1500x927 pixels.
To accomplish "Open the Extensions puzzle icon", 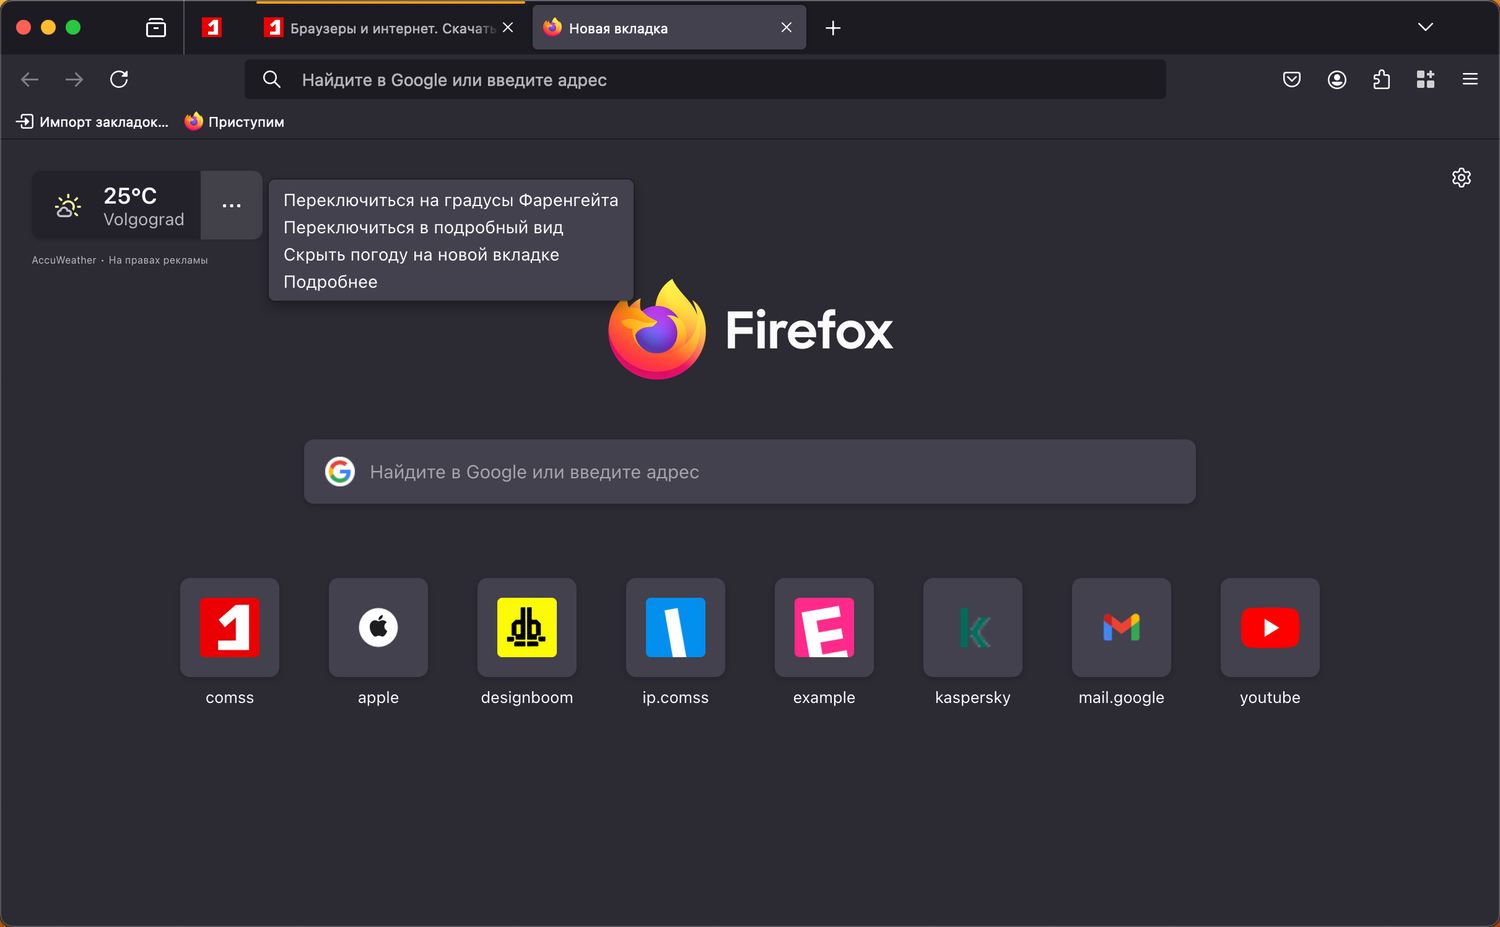I will (1381, 79).
